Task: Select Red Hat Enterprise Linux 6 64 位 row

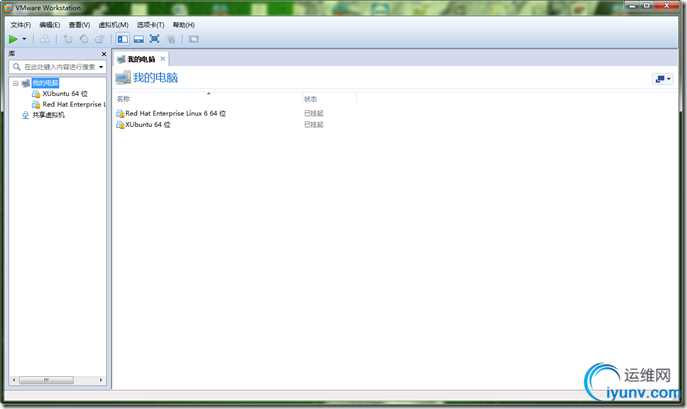Action: point(175,114)
